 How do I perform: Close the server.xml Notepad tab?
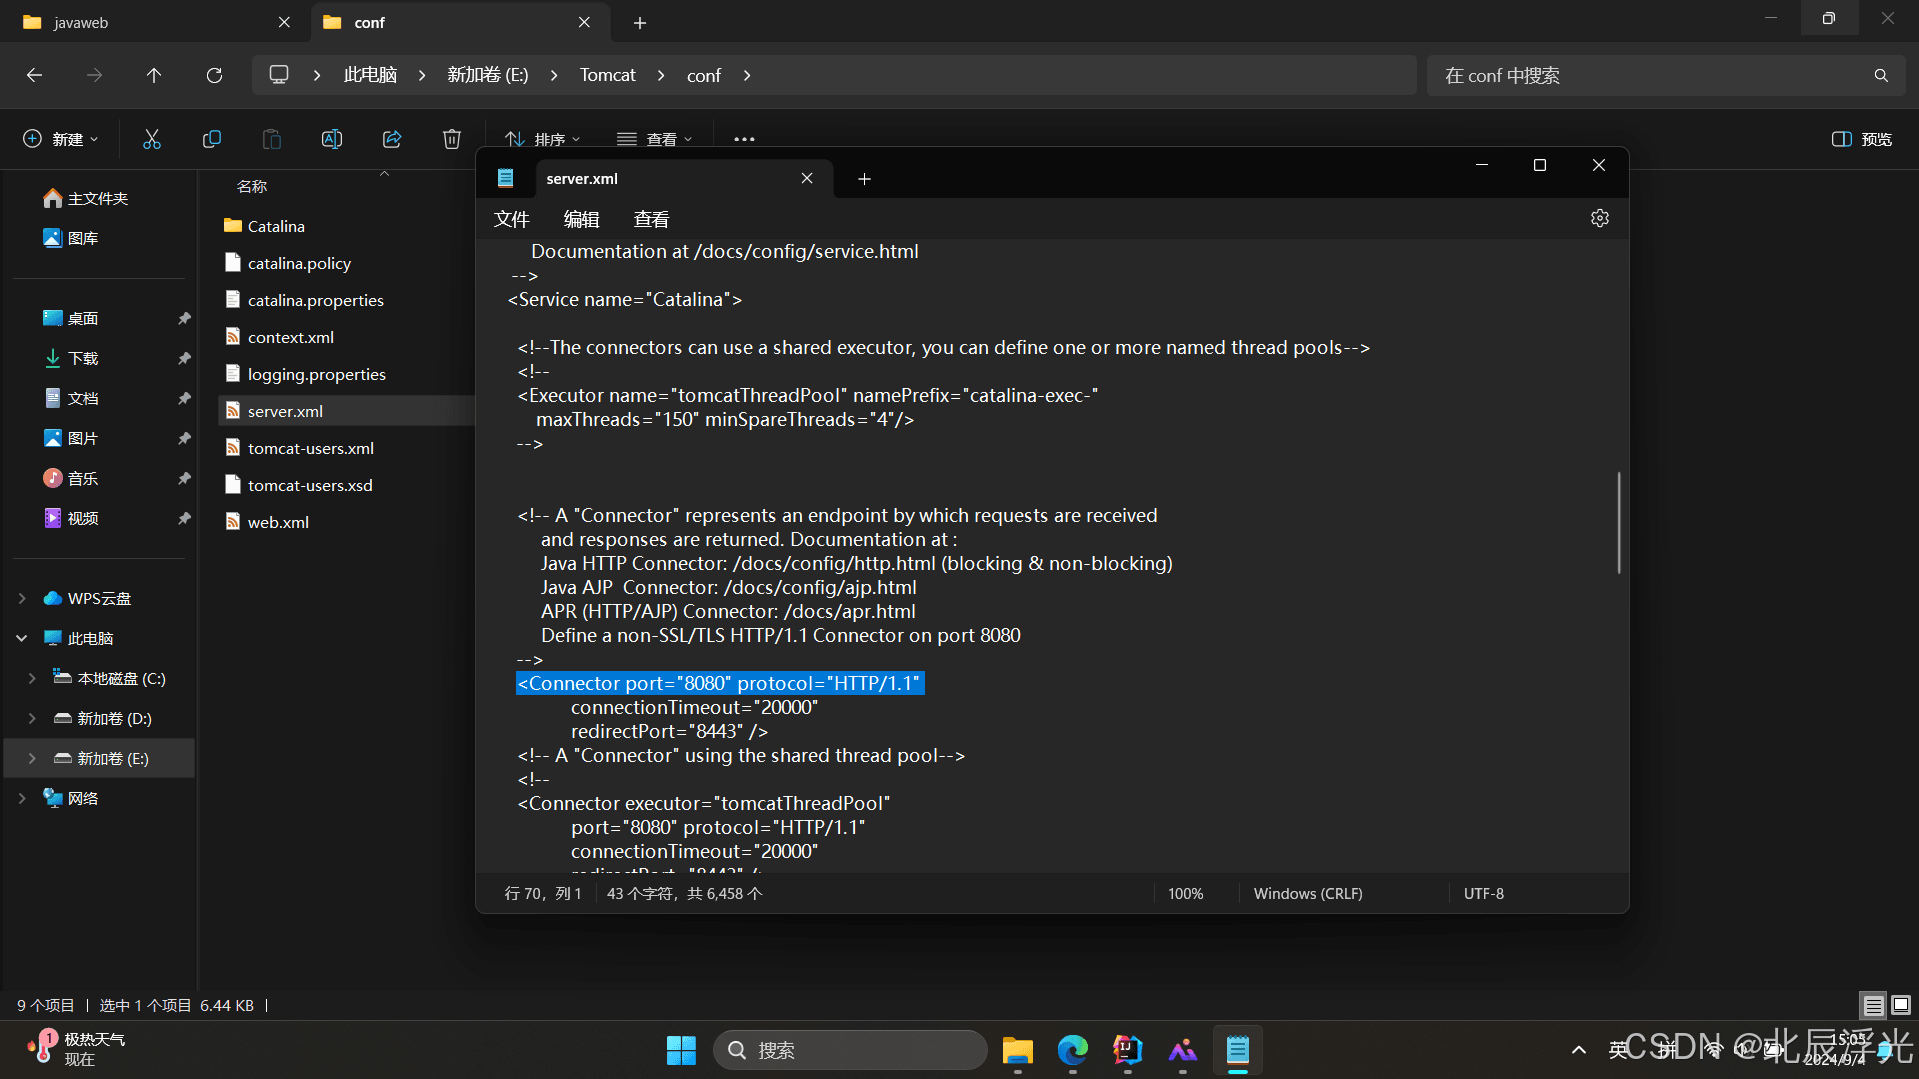pos(807,178)
